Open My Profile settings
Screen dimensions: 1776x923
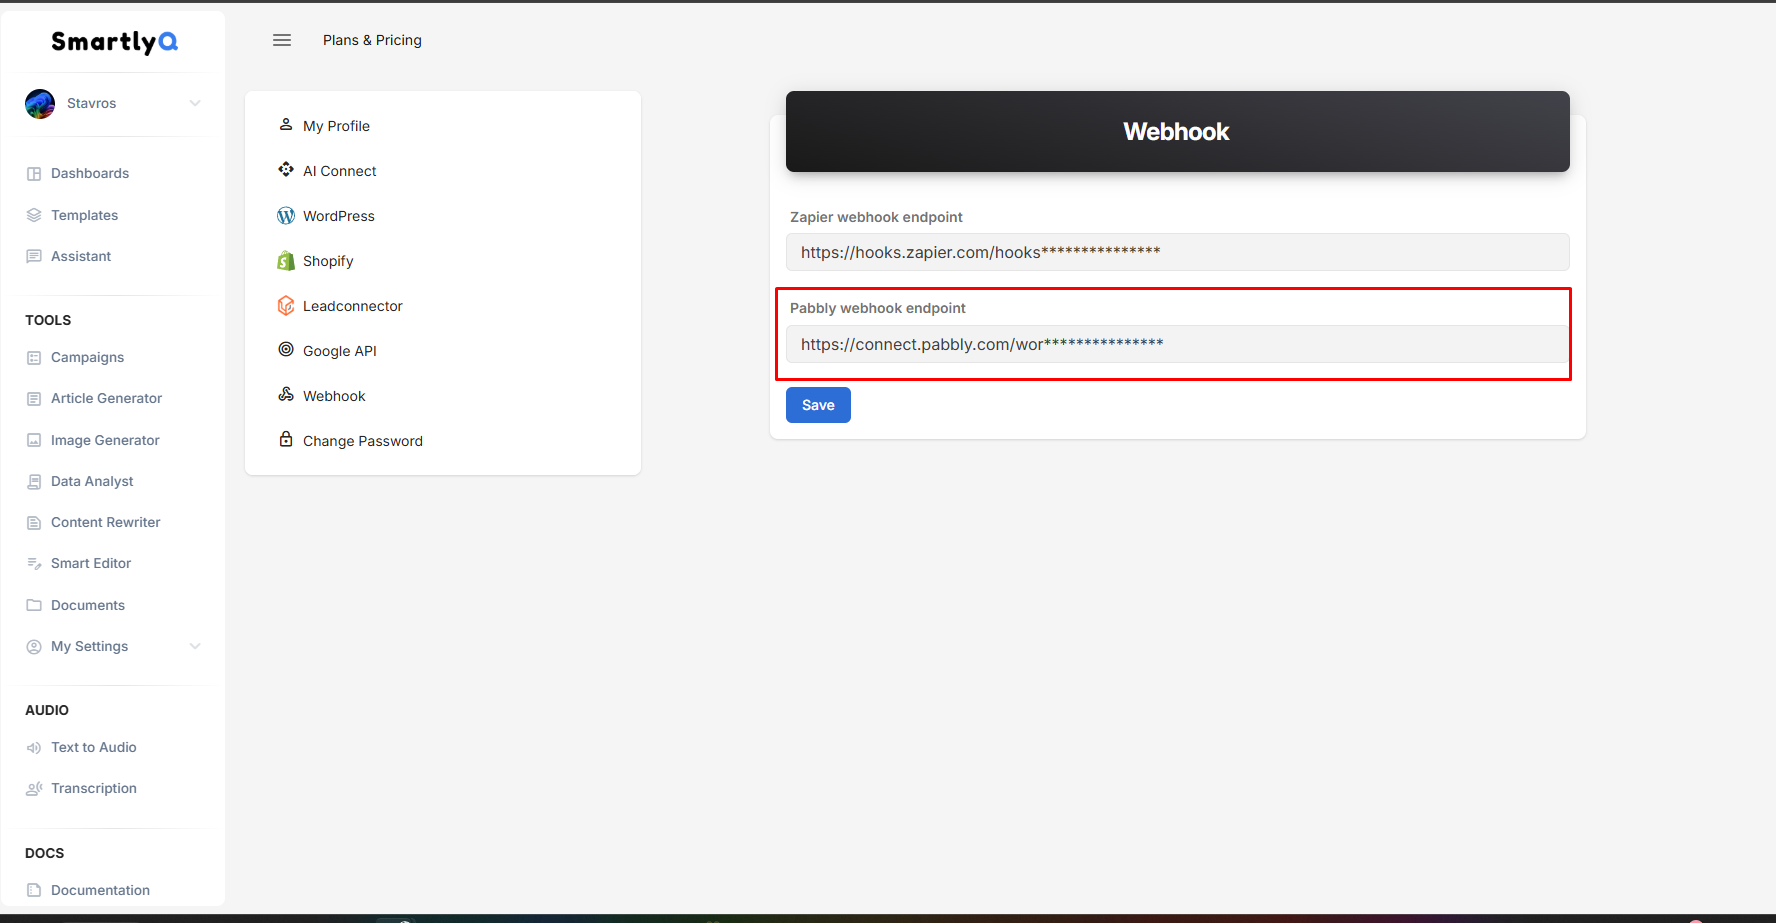pos(336,126)
